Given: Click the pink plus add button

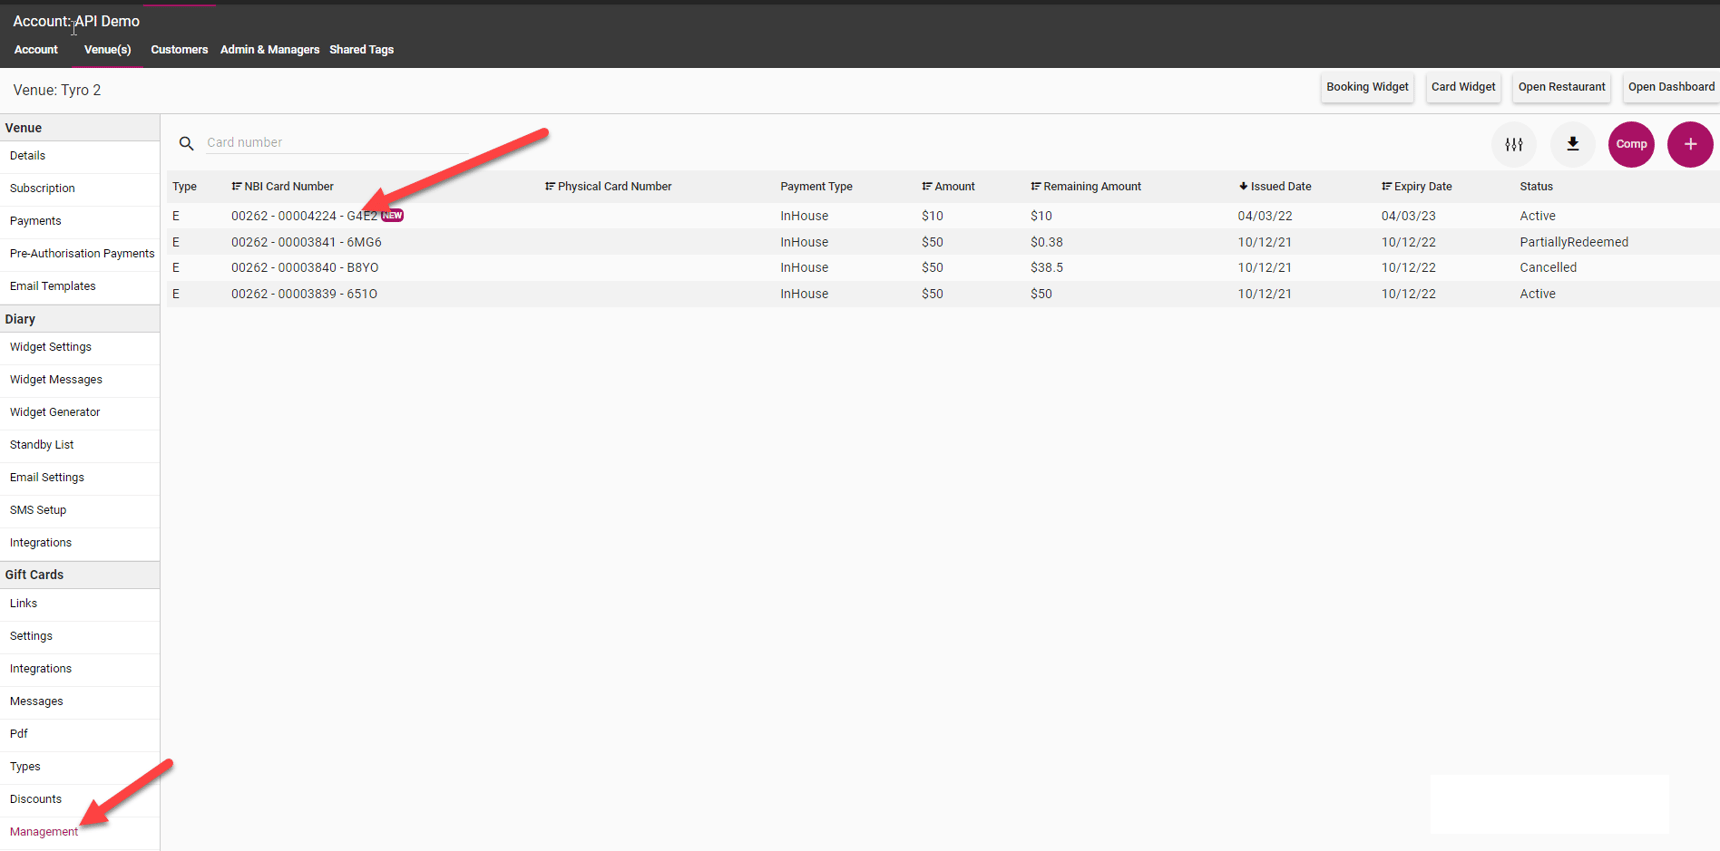Looking at the screenshot, I should 1689,144.
